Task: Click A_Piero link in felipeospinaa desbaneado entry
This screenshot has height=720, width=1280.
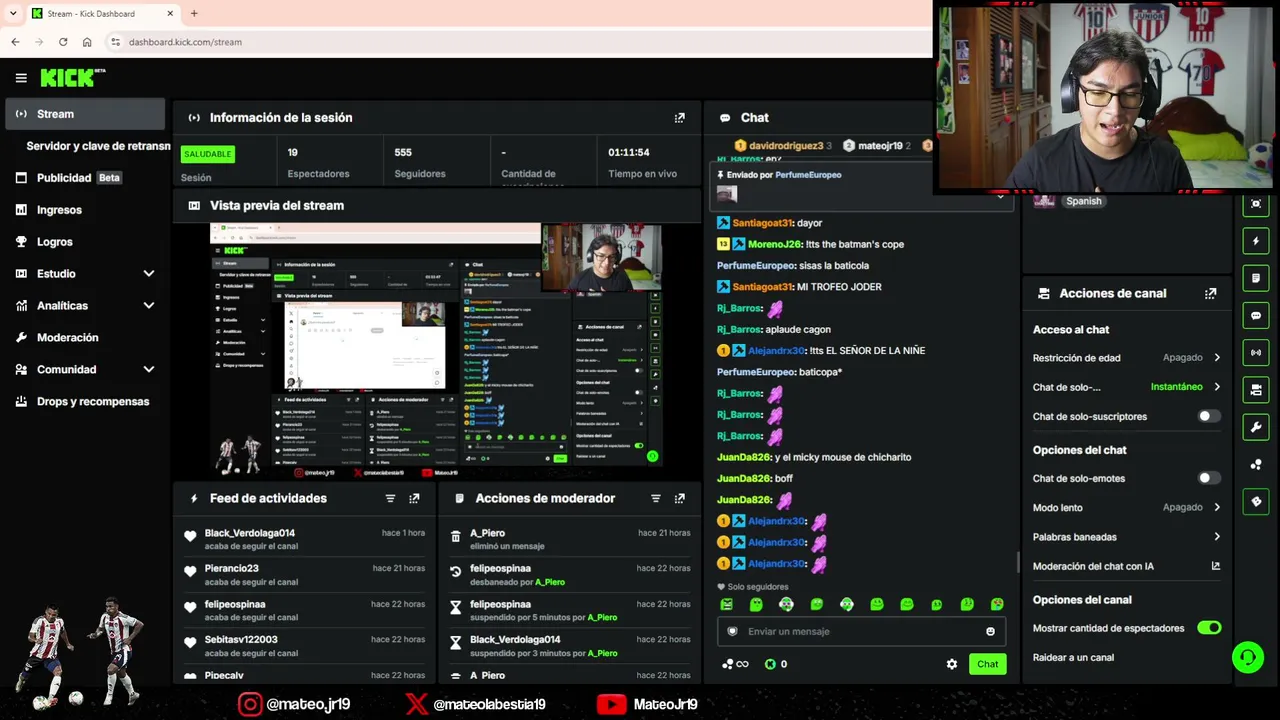Action: pyautogui.click(x=550, y=582)
